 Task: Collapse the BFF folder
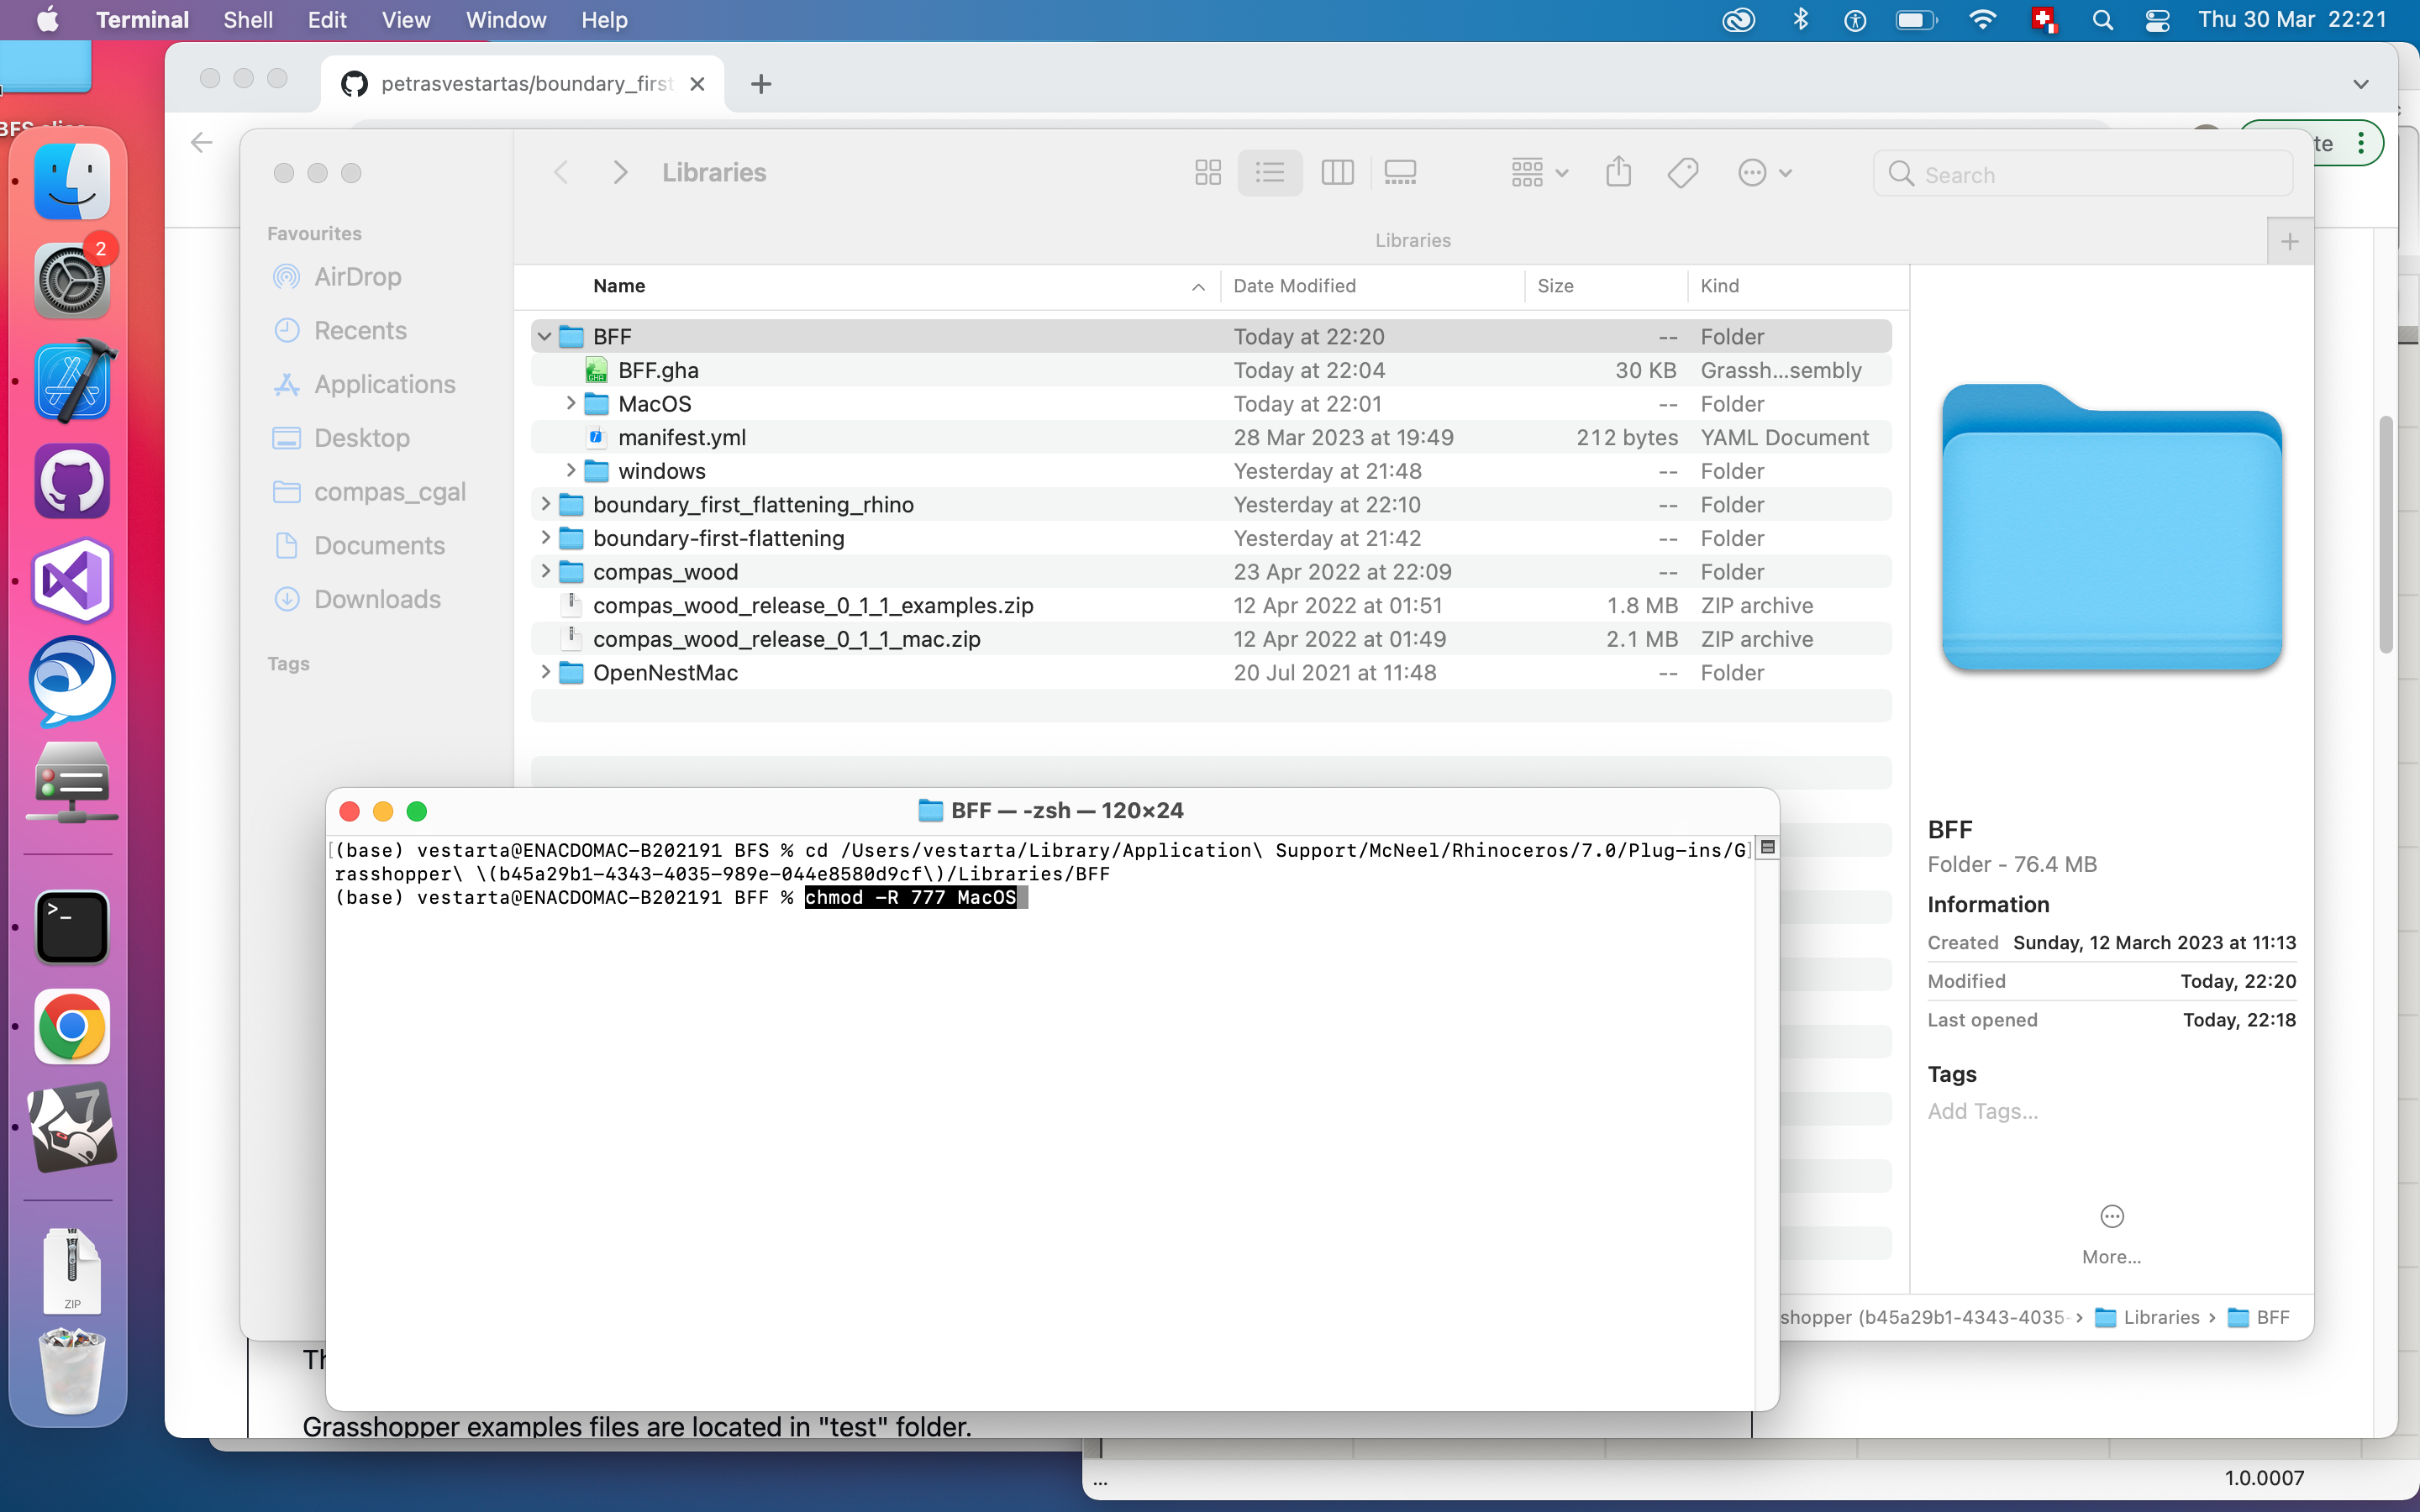click(x=544, y=337)
